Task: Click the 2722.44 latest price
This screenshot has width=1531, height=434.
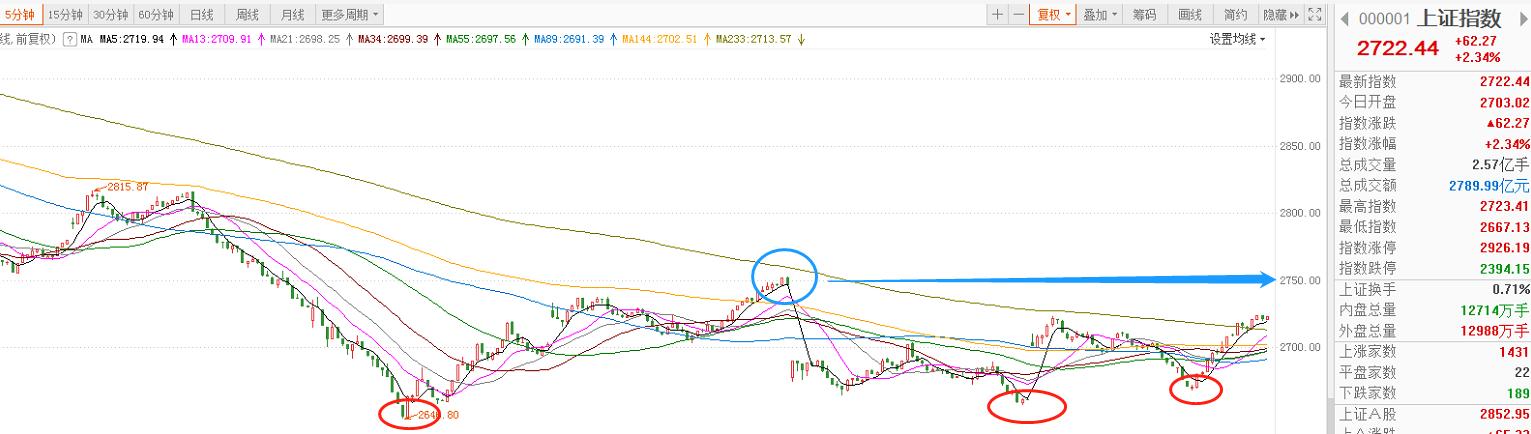Action: point(1397,48)
